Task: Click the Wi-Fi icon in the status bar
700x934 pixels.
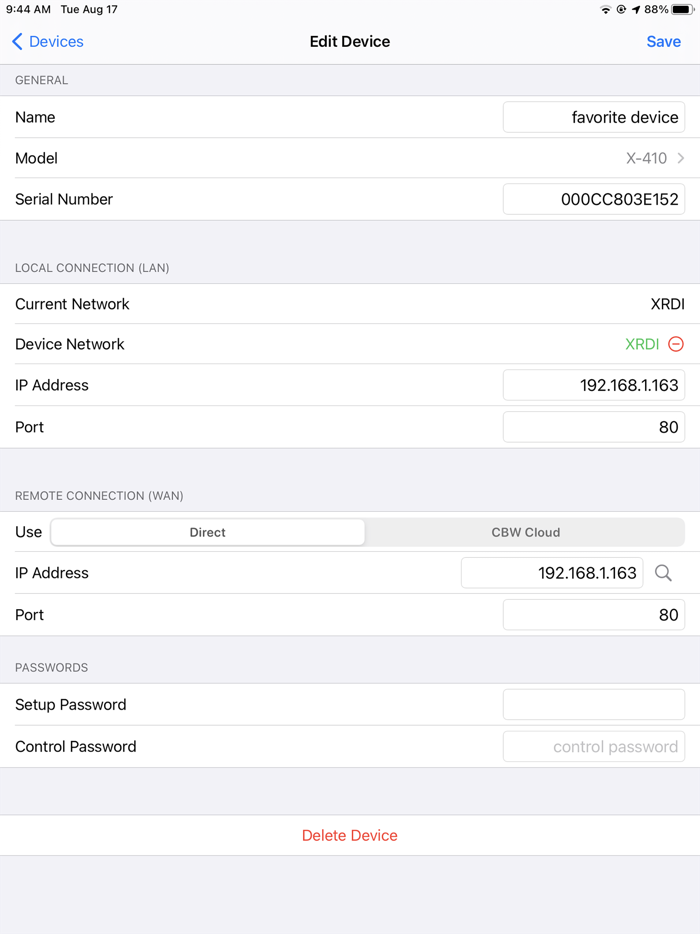Action: pos(606,9)
